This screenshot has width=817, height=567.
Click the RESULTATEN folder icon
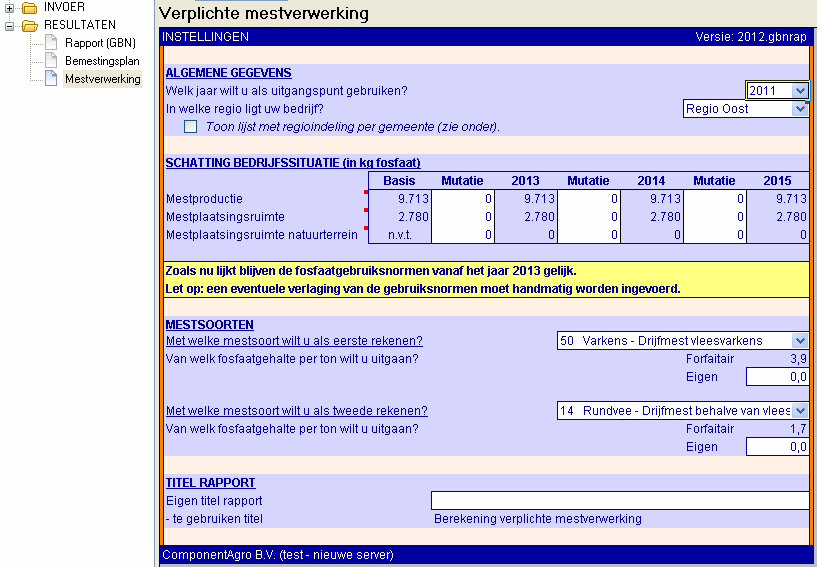pos(29,25)
